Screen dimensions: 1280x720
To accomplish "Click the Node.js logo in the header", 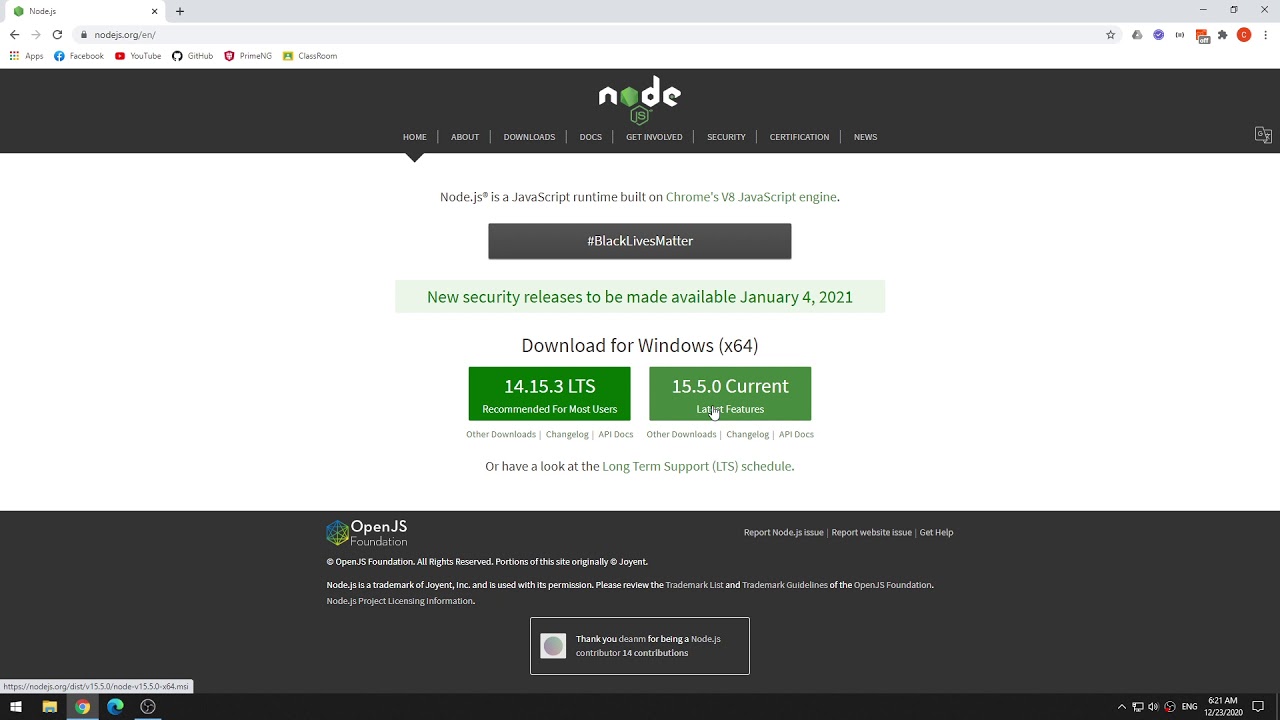I will [640, 100].
